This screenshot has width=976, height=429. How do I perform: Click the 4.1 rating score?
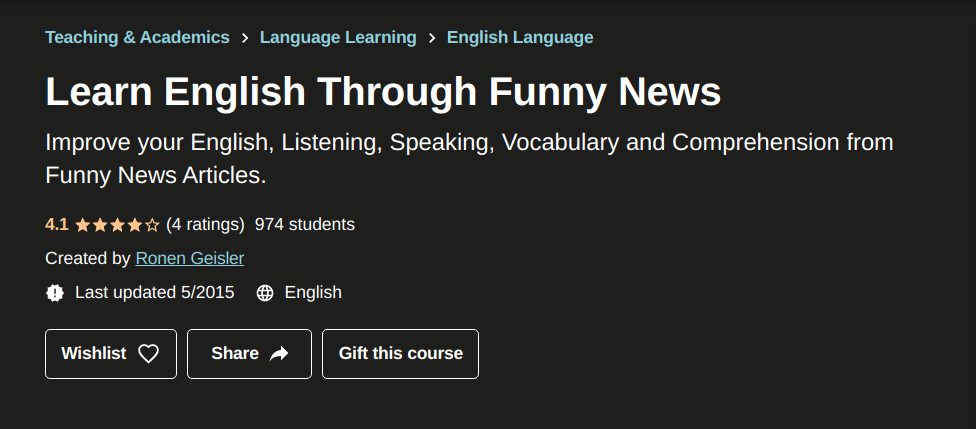56,224
